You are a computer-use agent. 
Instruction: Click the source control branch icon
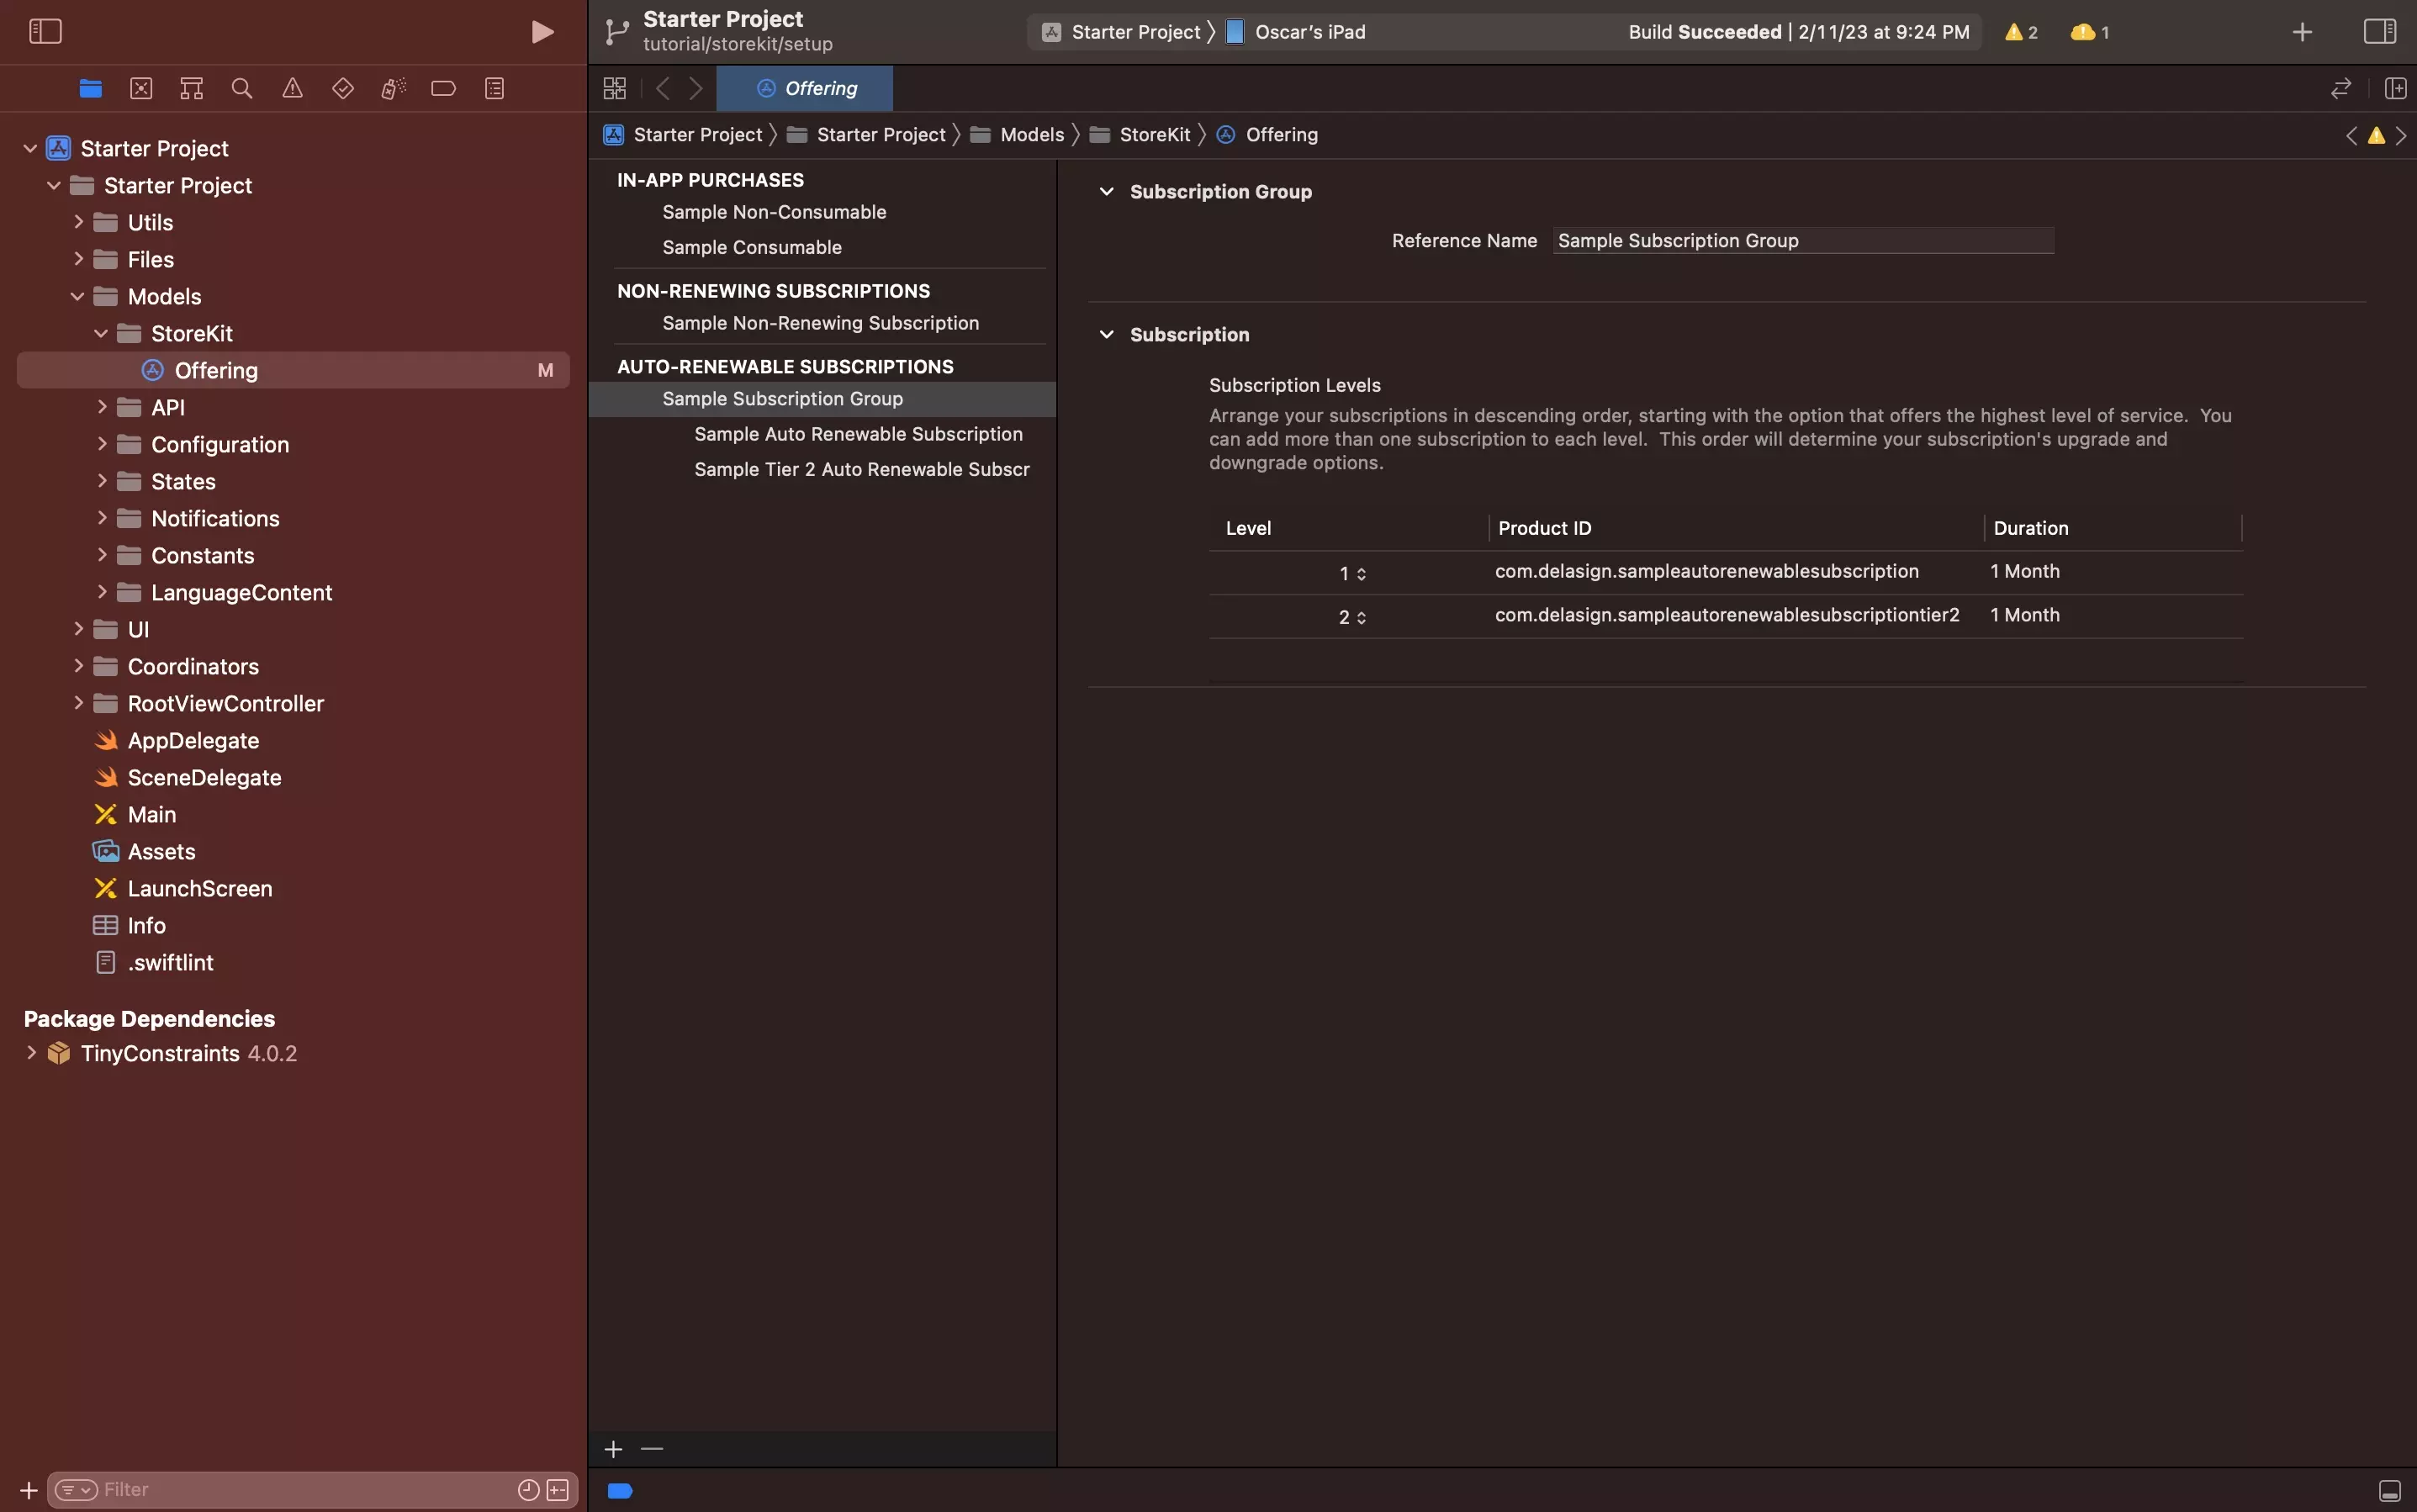click(617, 32)
